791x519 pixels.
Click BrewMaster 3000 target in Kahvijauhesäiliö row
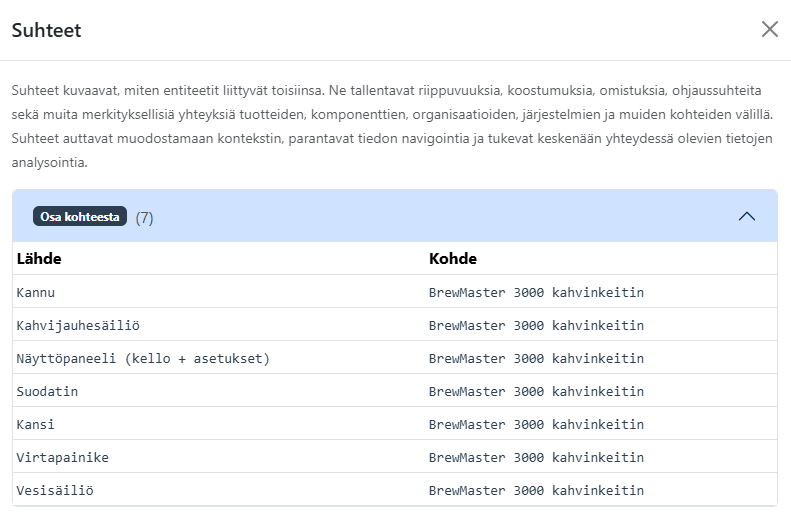coord(536,325)
